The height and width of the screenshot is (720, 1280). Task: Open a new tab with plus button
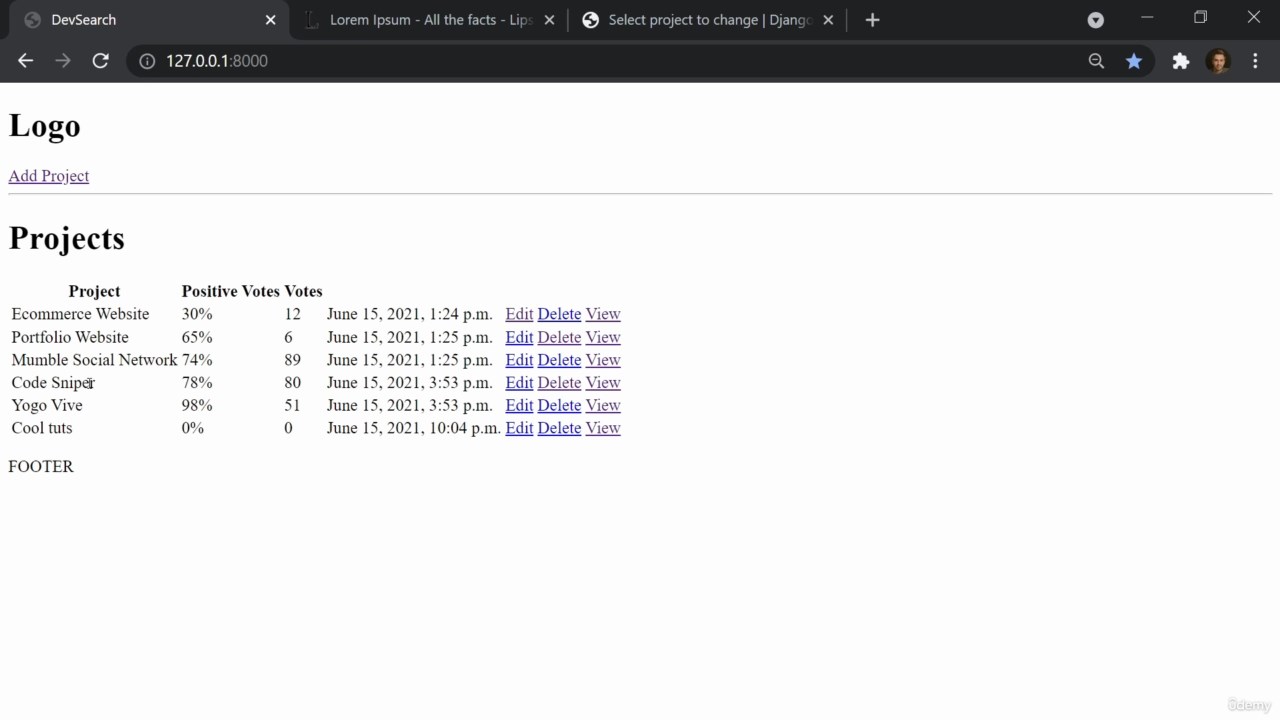pyautogui.click(x=872, y=20)
